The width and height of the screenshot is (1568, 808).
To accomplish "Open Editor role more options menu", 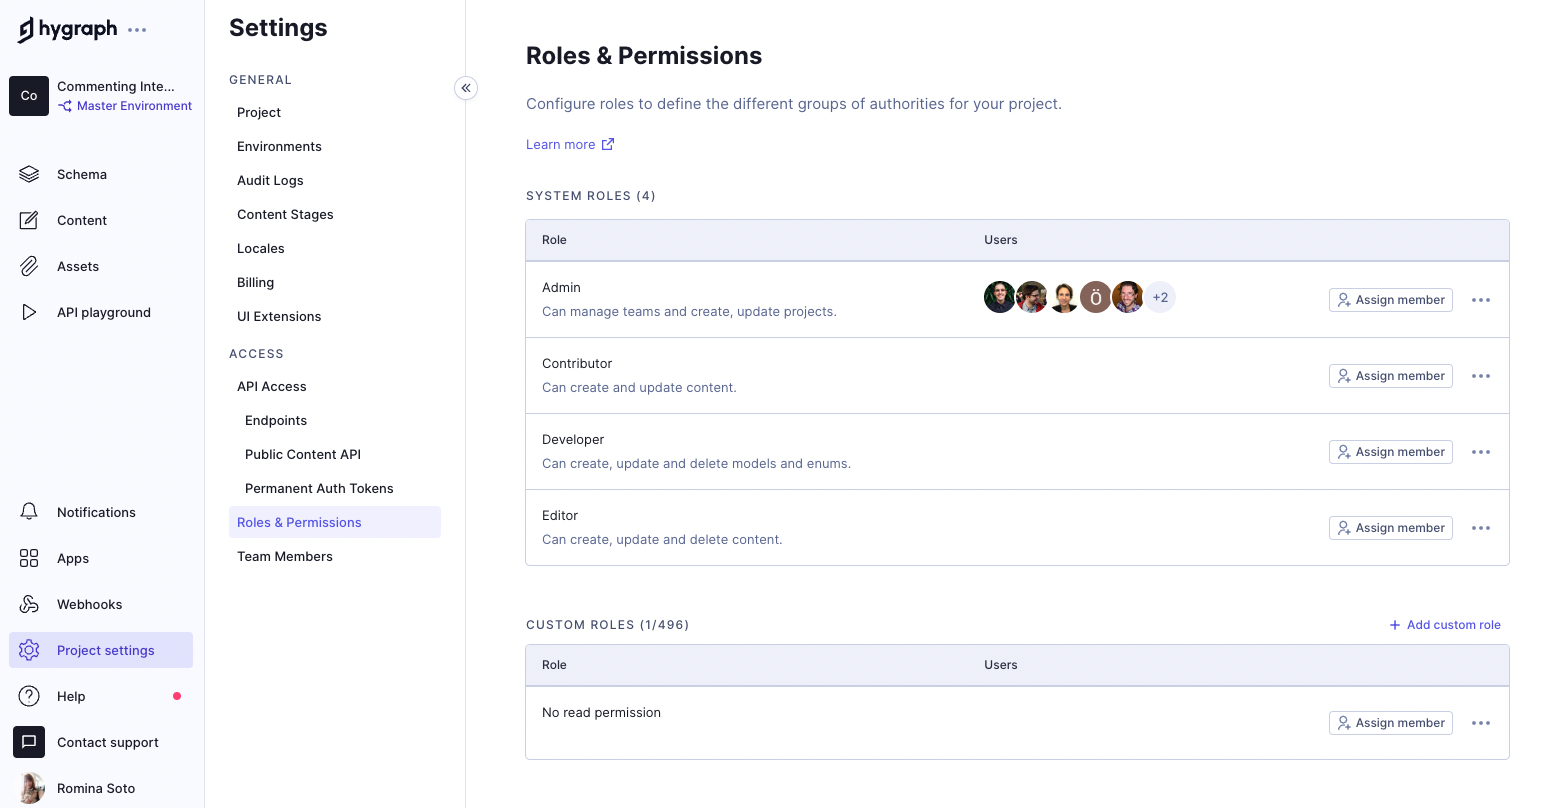I will pyautogui.click(x=1481, y=528).
